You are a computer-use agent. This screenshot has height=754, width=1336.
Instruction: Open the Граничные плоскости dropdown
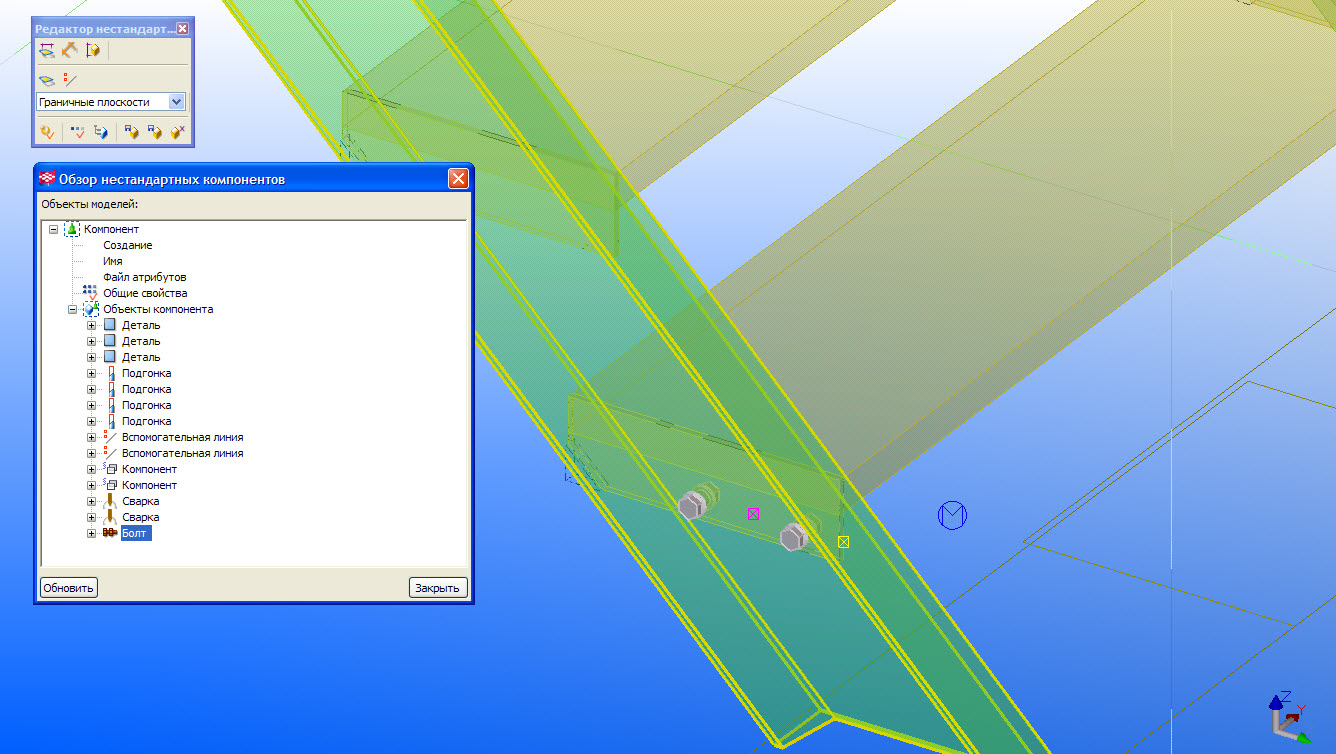tap(177, 102)
